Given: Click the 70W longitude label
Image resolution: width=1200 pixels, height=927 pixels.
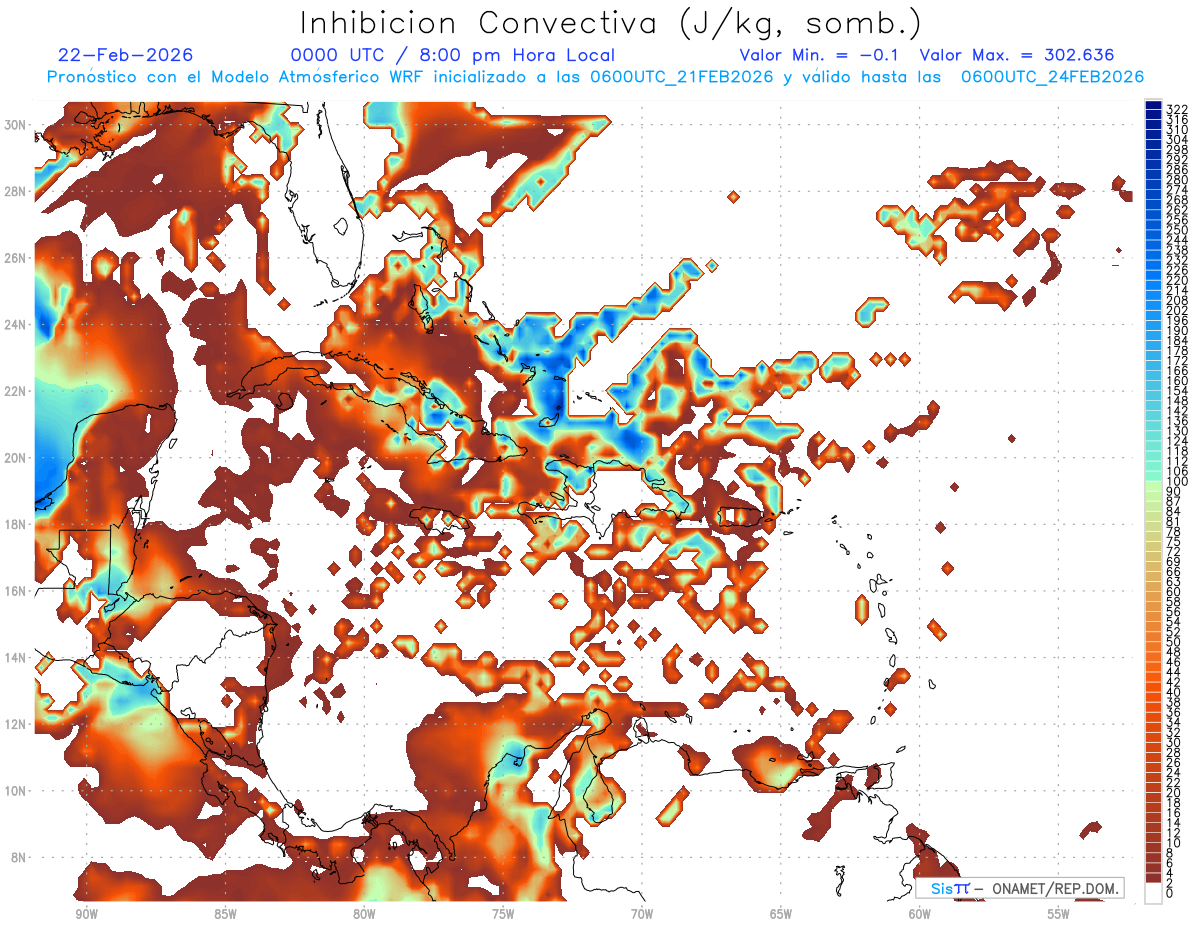Looking at the screenshot, I should coord(642,914).
